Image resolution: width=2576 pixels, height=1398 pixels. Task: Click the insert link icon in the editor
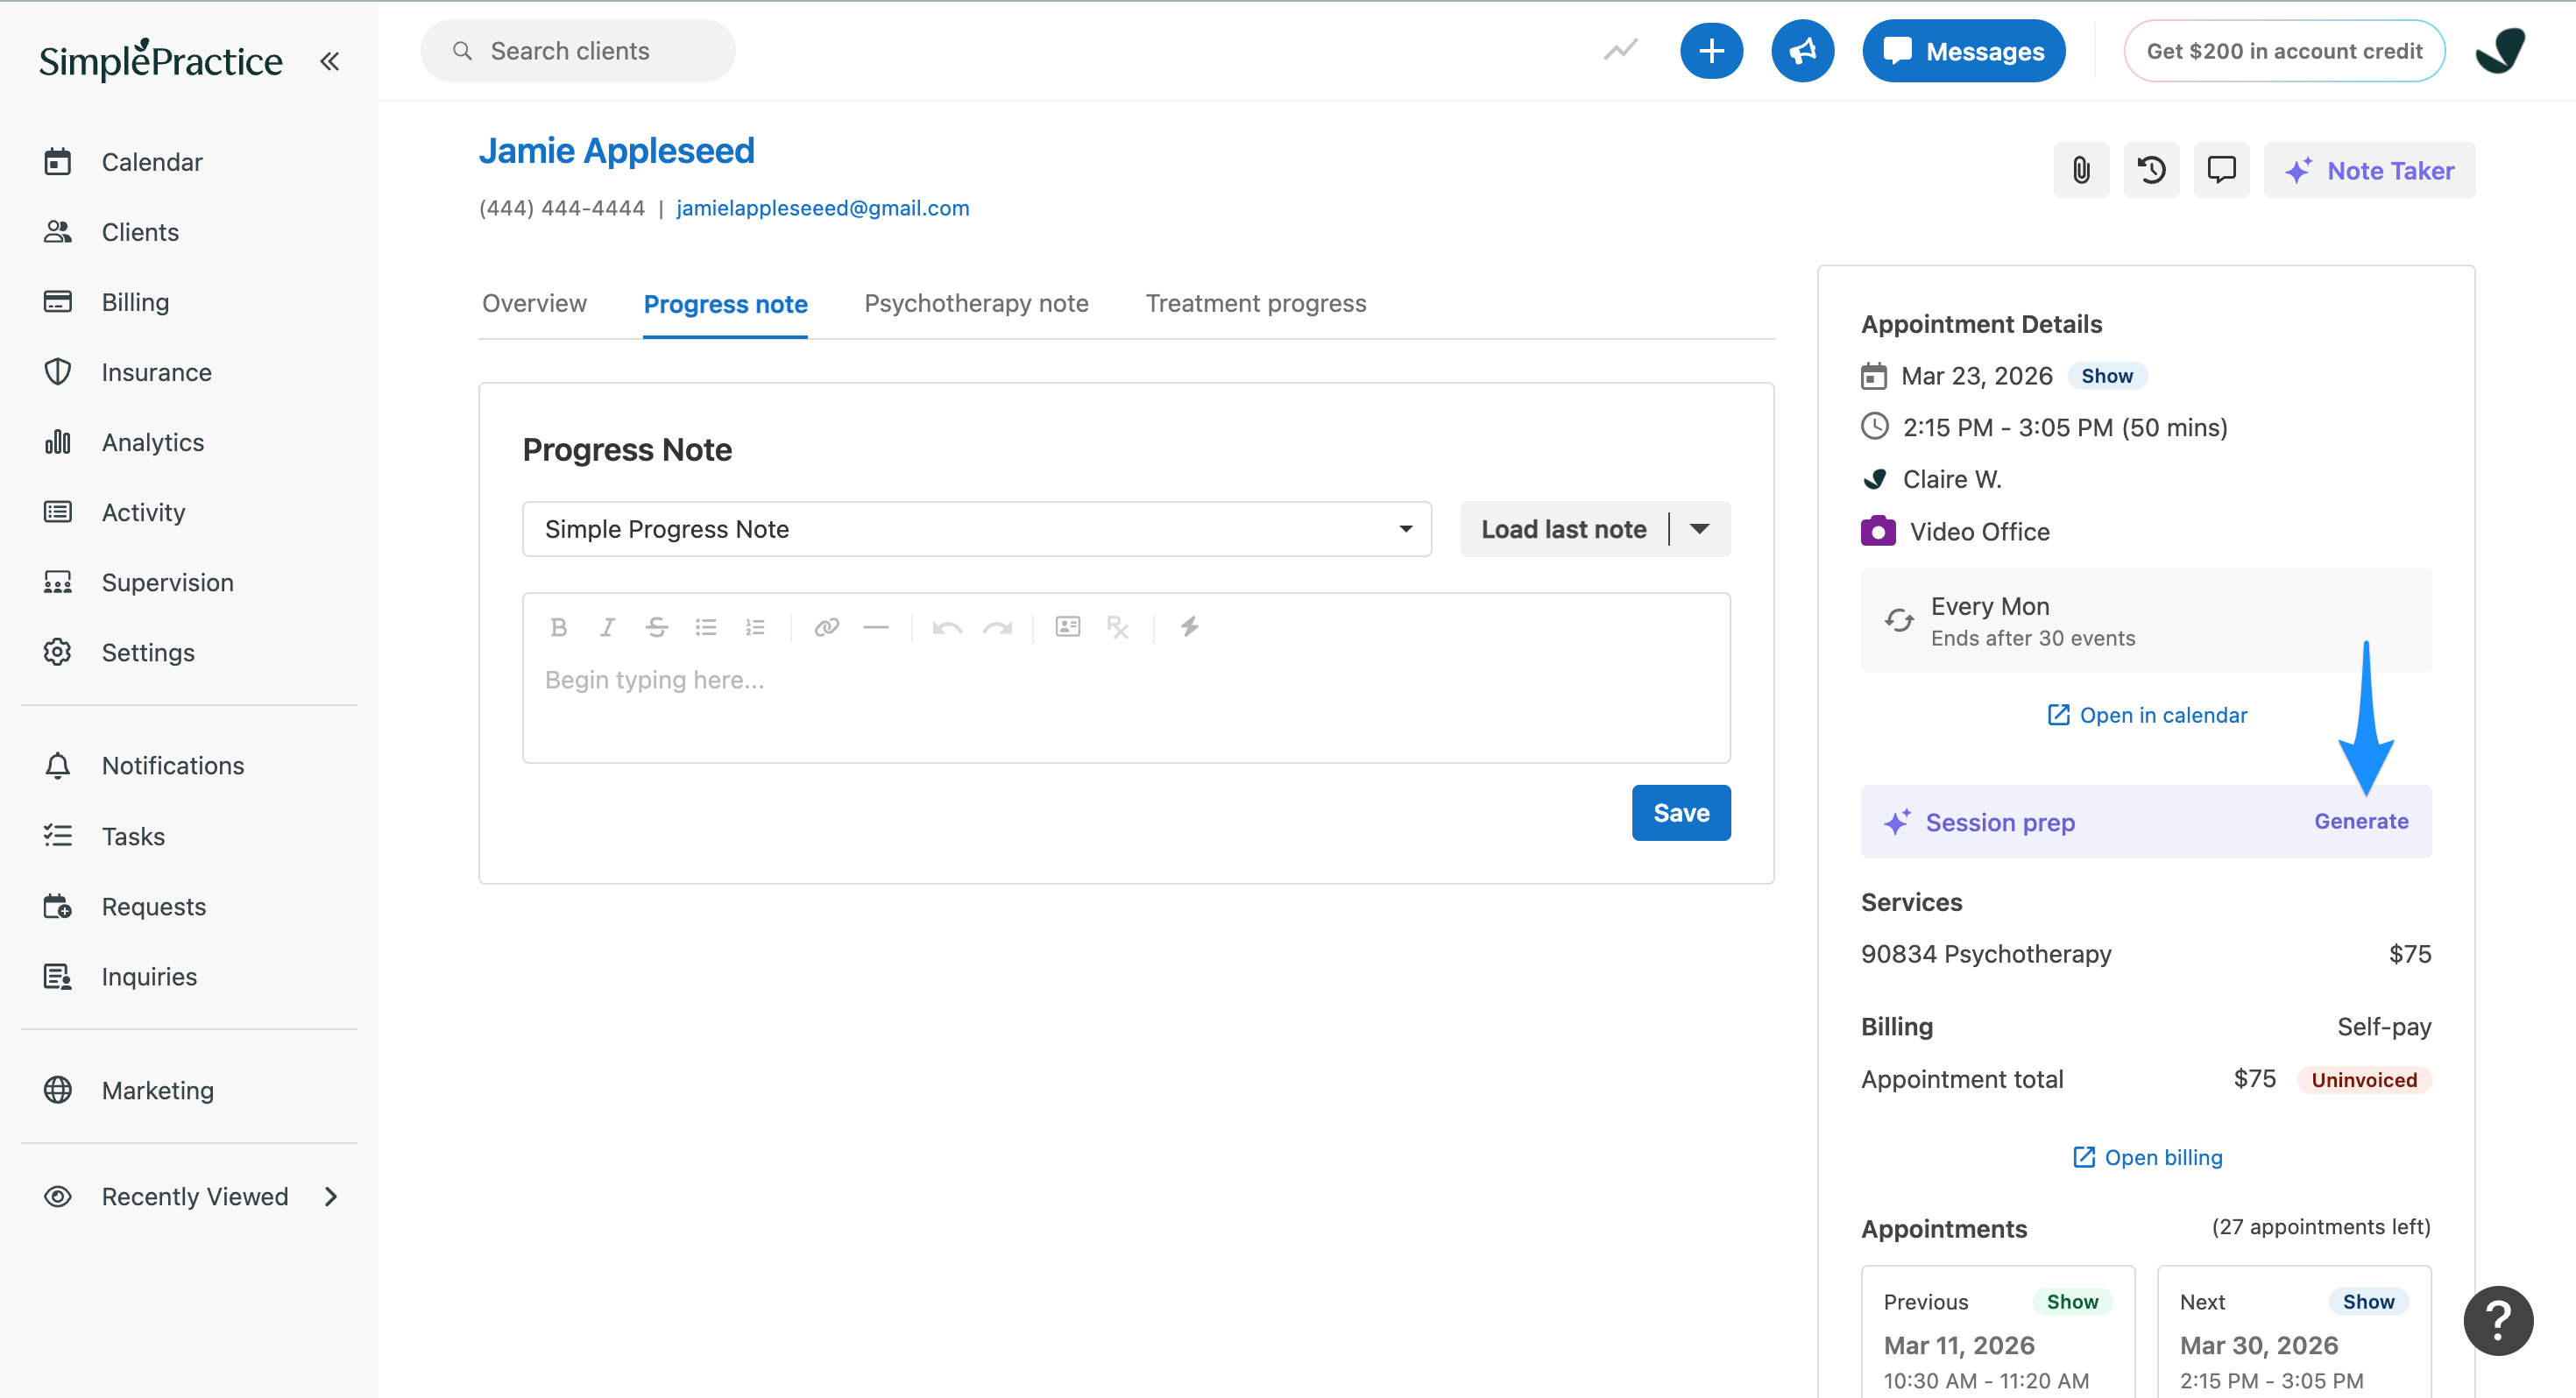click(826, 627)
